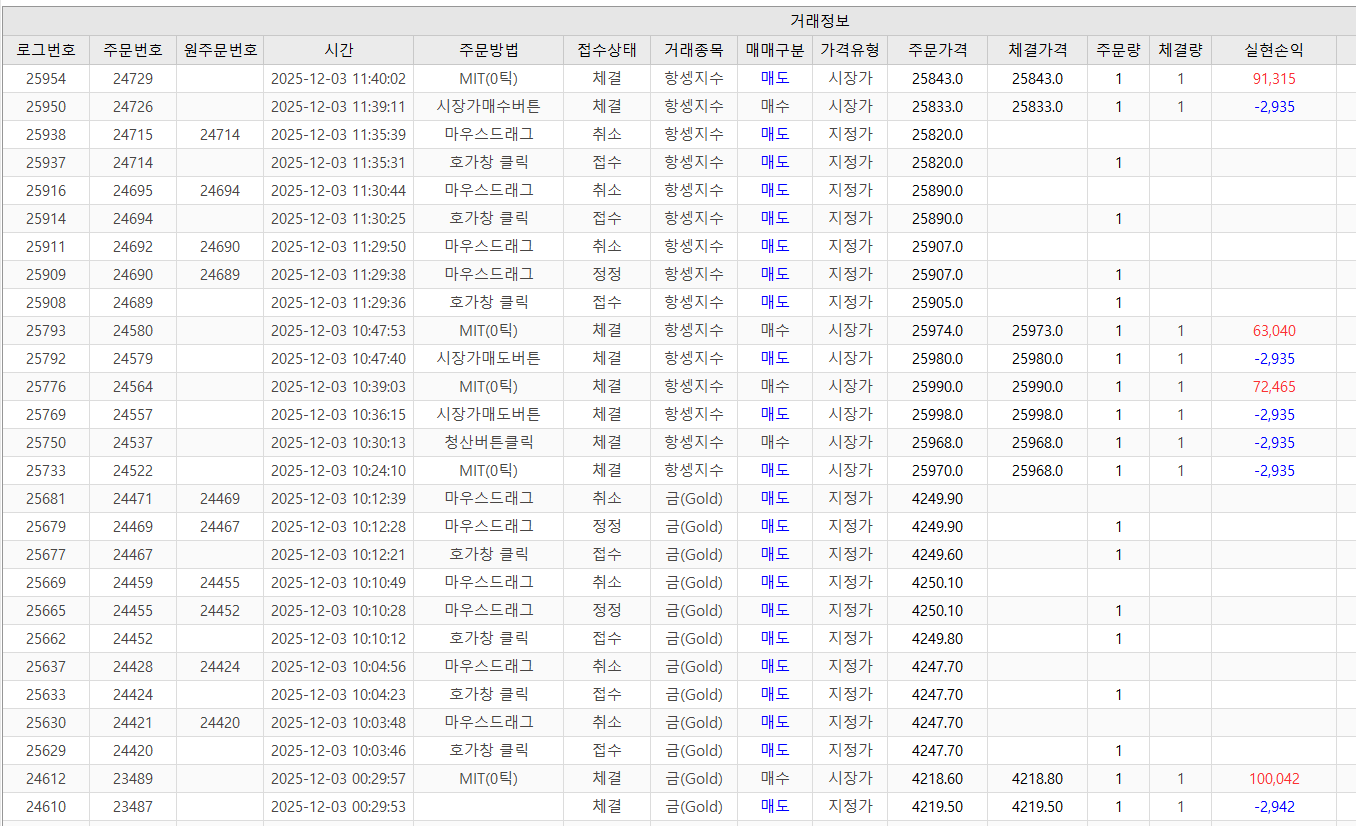Click timestamp 2025-12-03 10:30:13
The width and height of the screenshot is (1356, 826).
338,442
